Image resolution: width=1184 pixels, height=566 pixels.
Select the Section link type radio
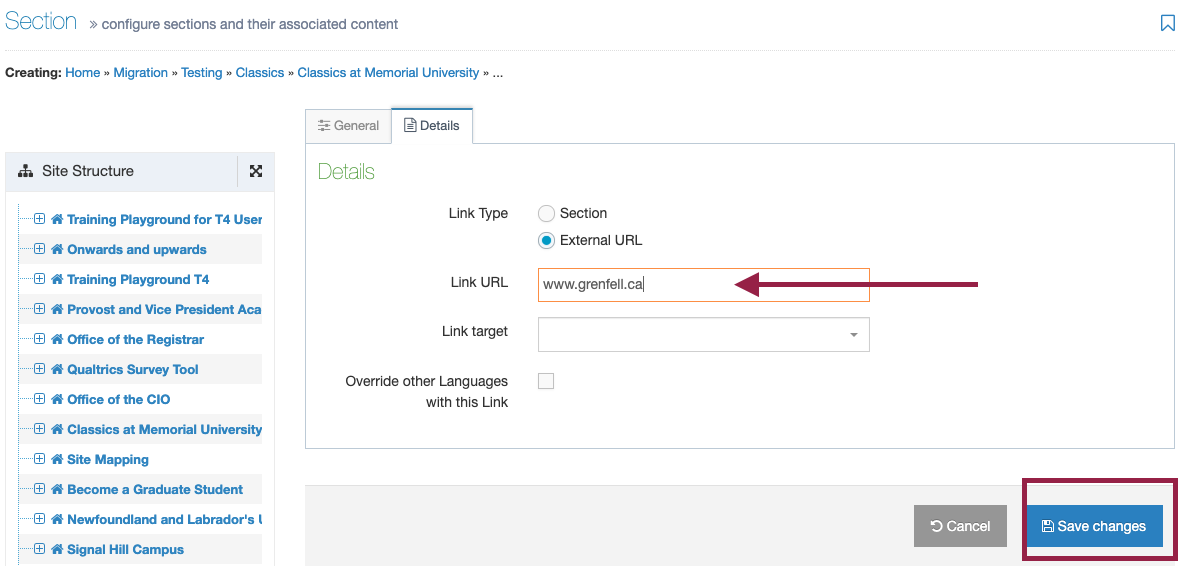click(x=547, y=214)
